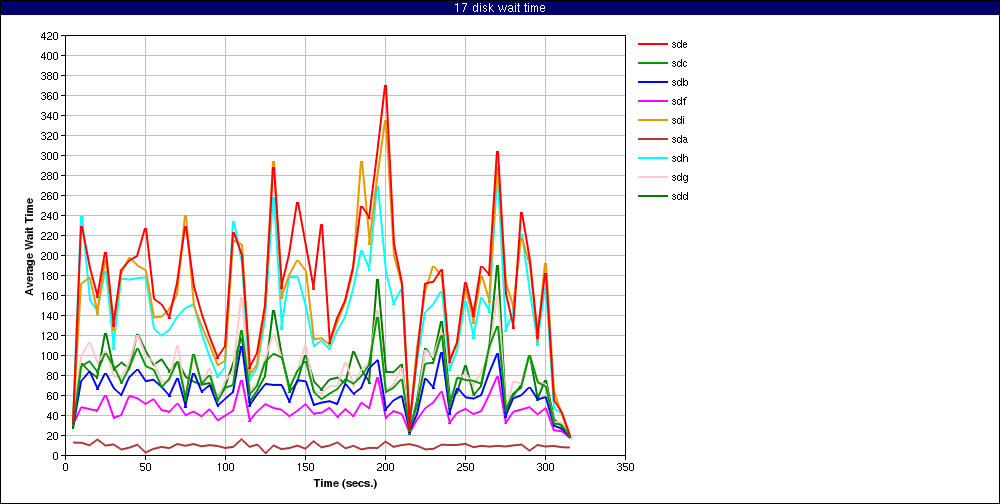Click the sdf legend label
This screenshot has height=504, width=1000.
point(679,101)
